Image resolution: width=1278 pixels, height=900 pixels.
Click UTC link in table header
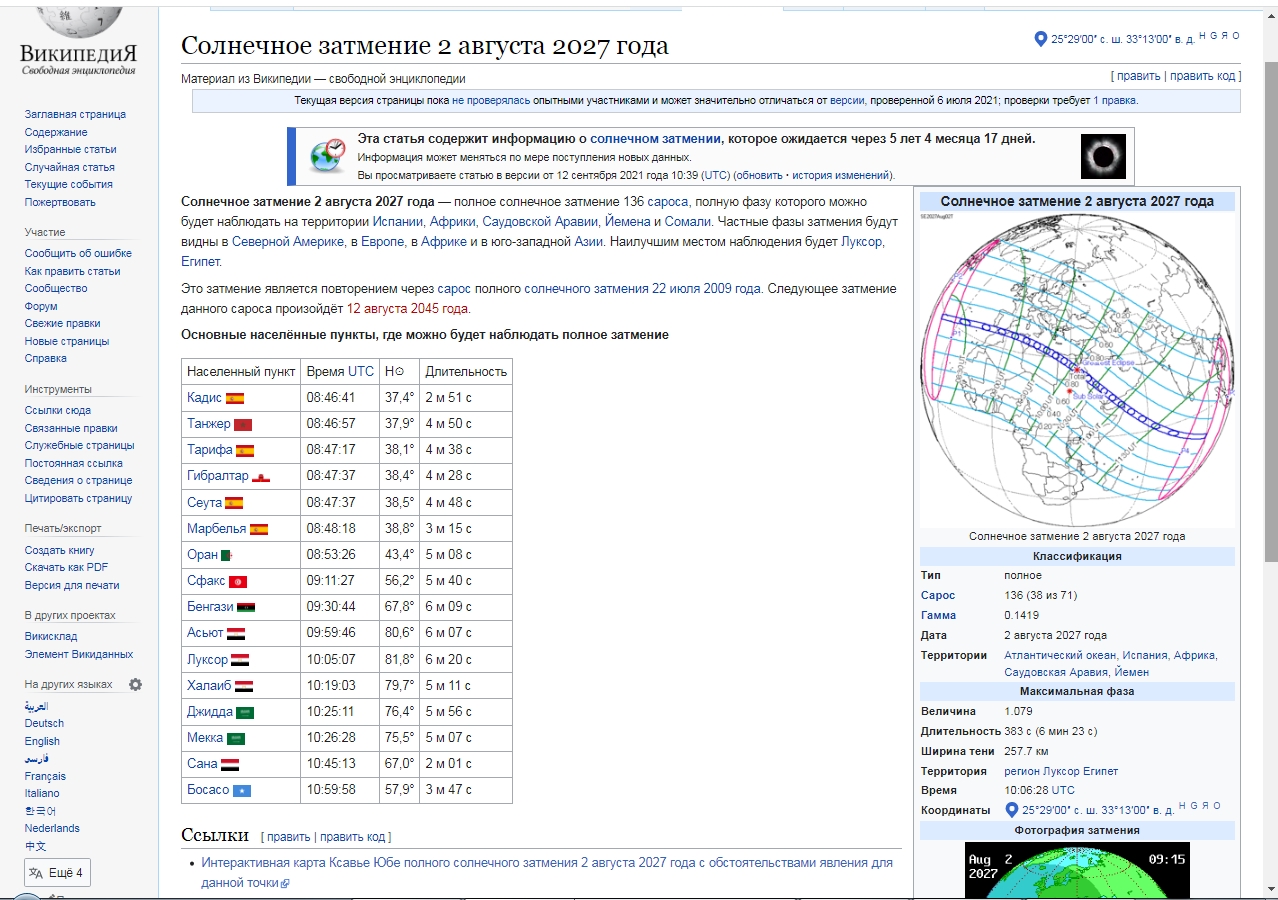point(361,372)
